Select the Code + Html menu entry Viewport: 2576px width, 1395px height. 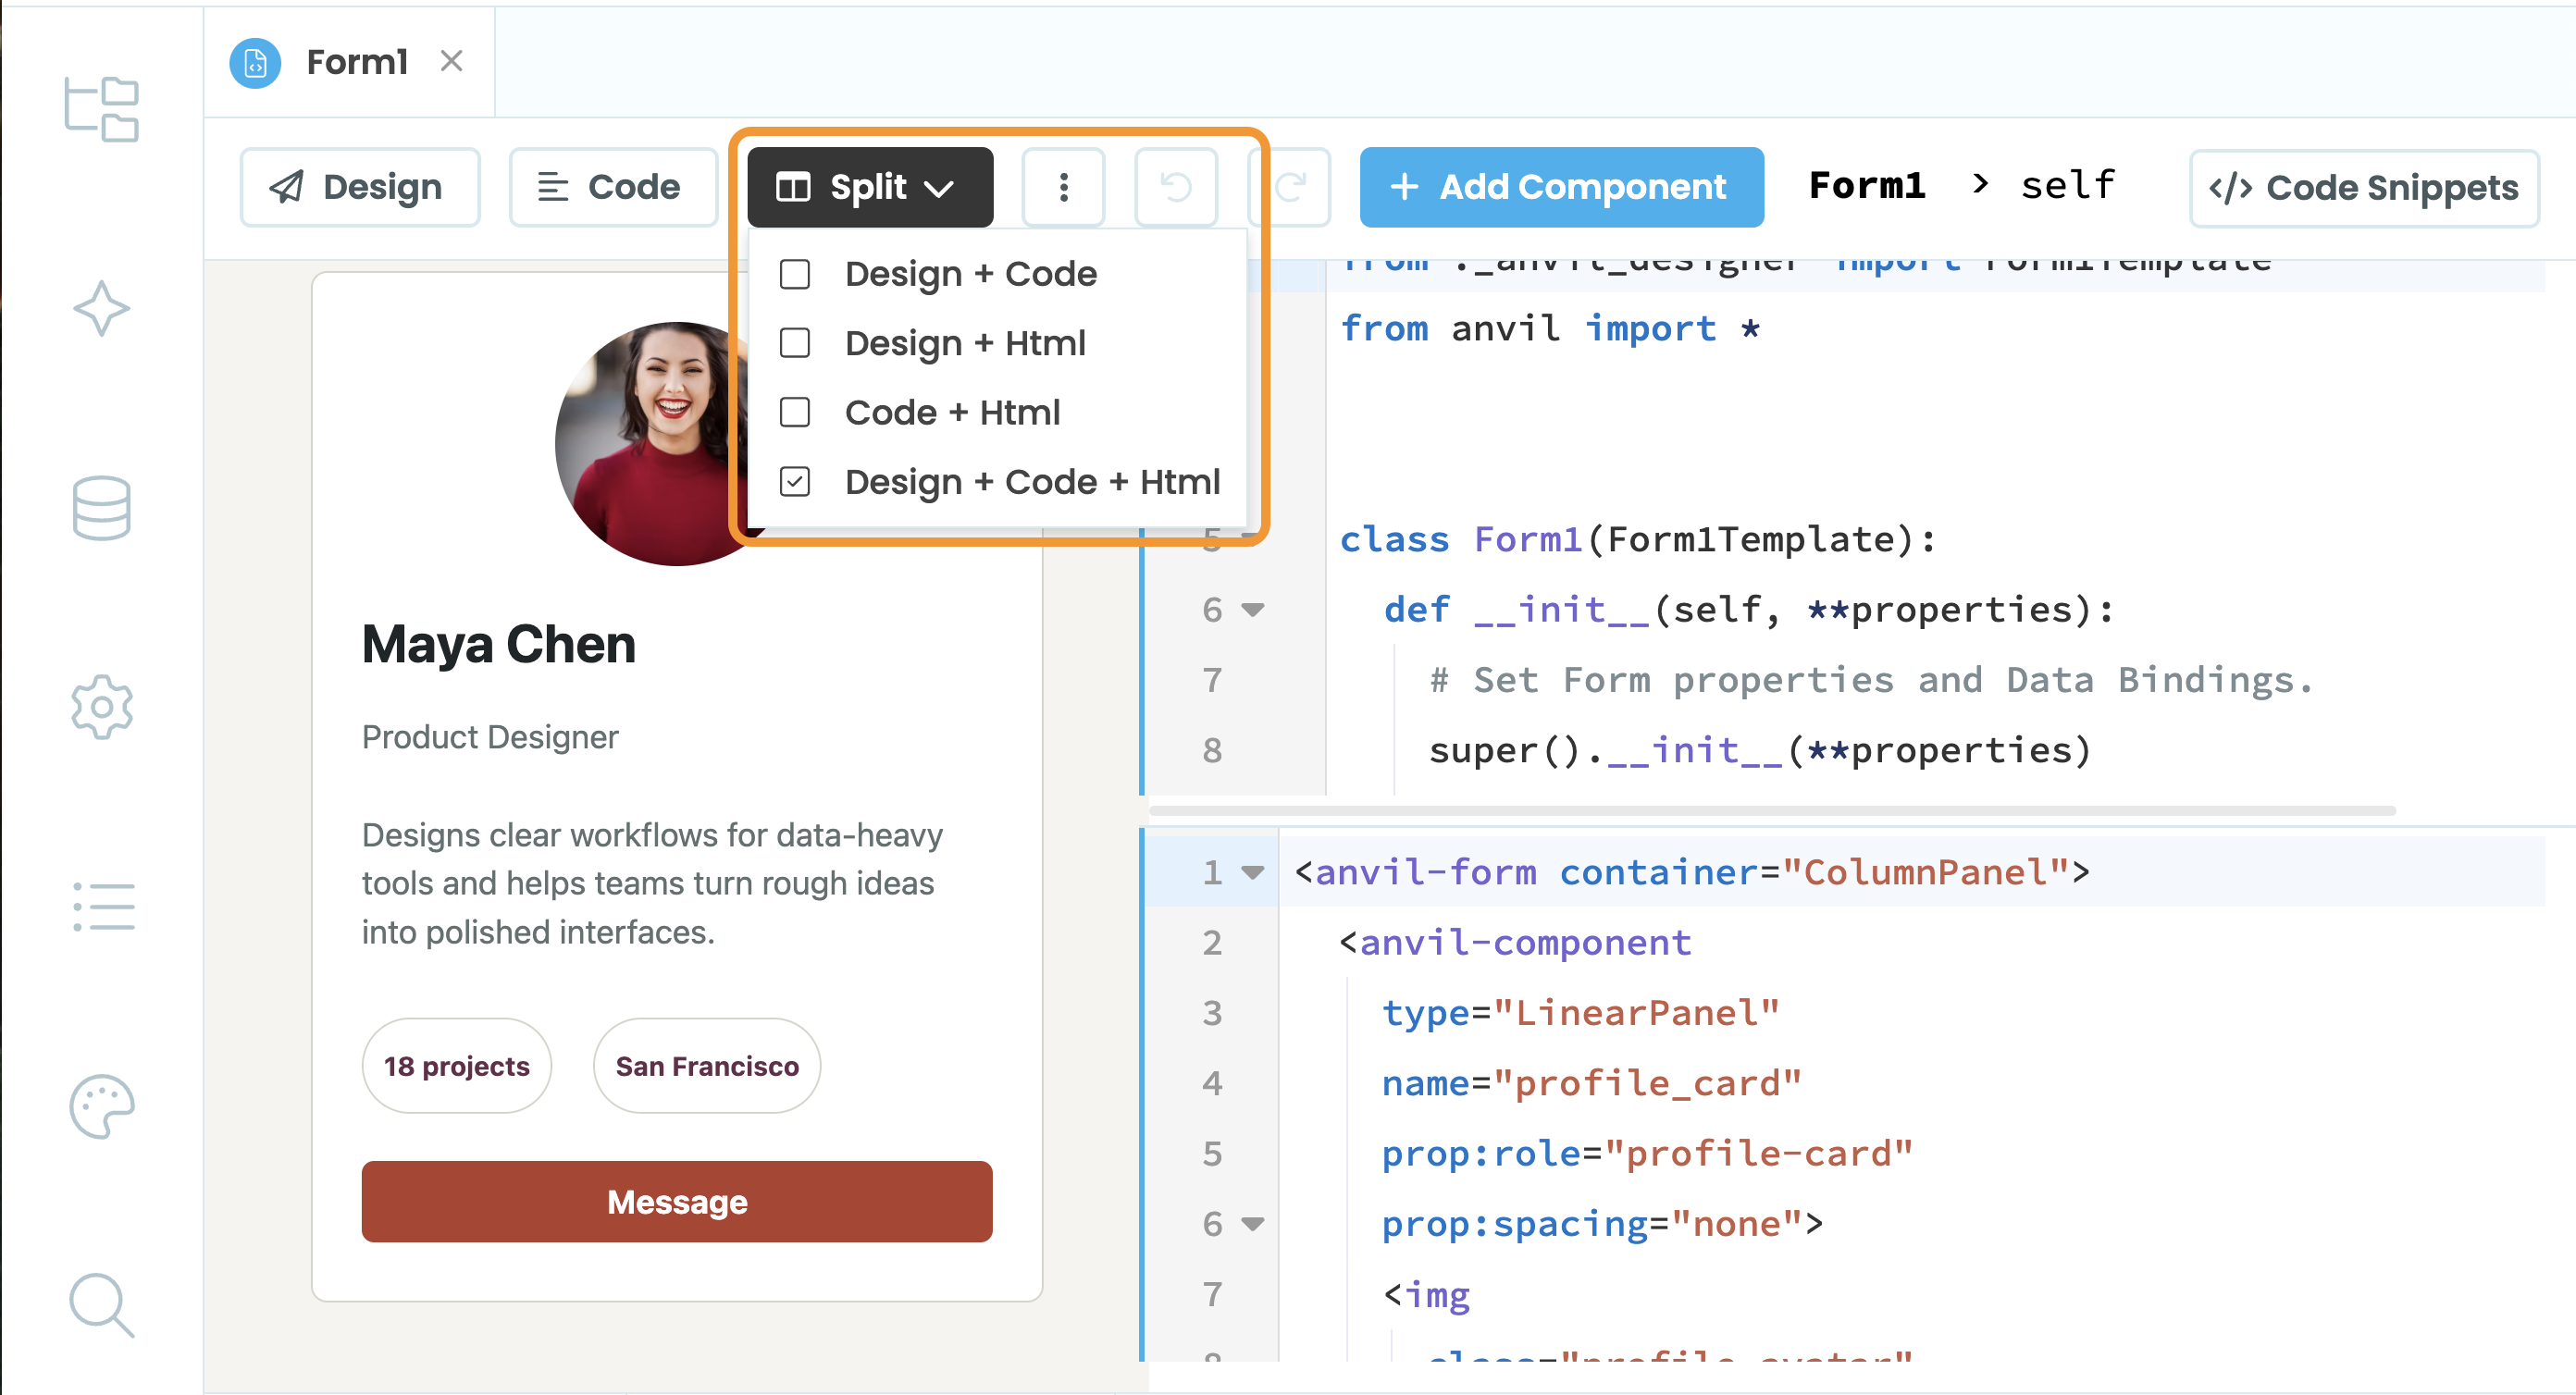click(997, 412)
